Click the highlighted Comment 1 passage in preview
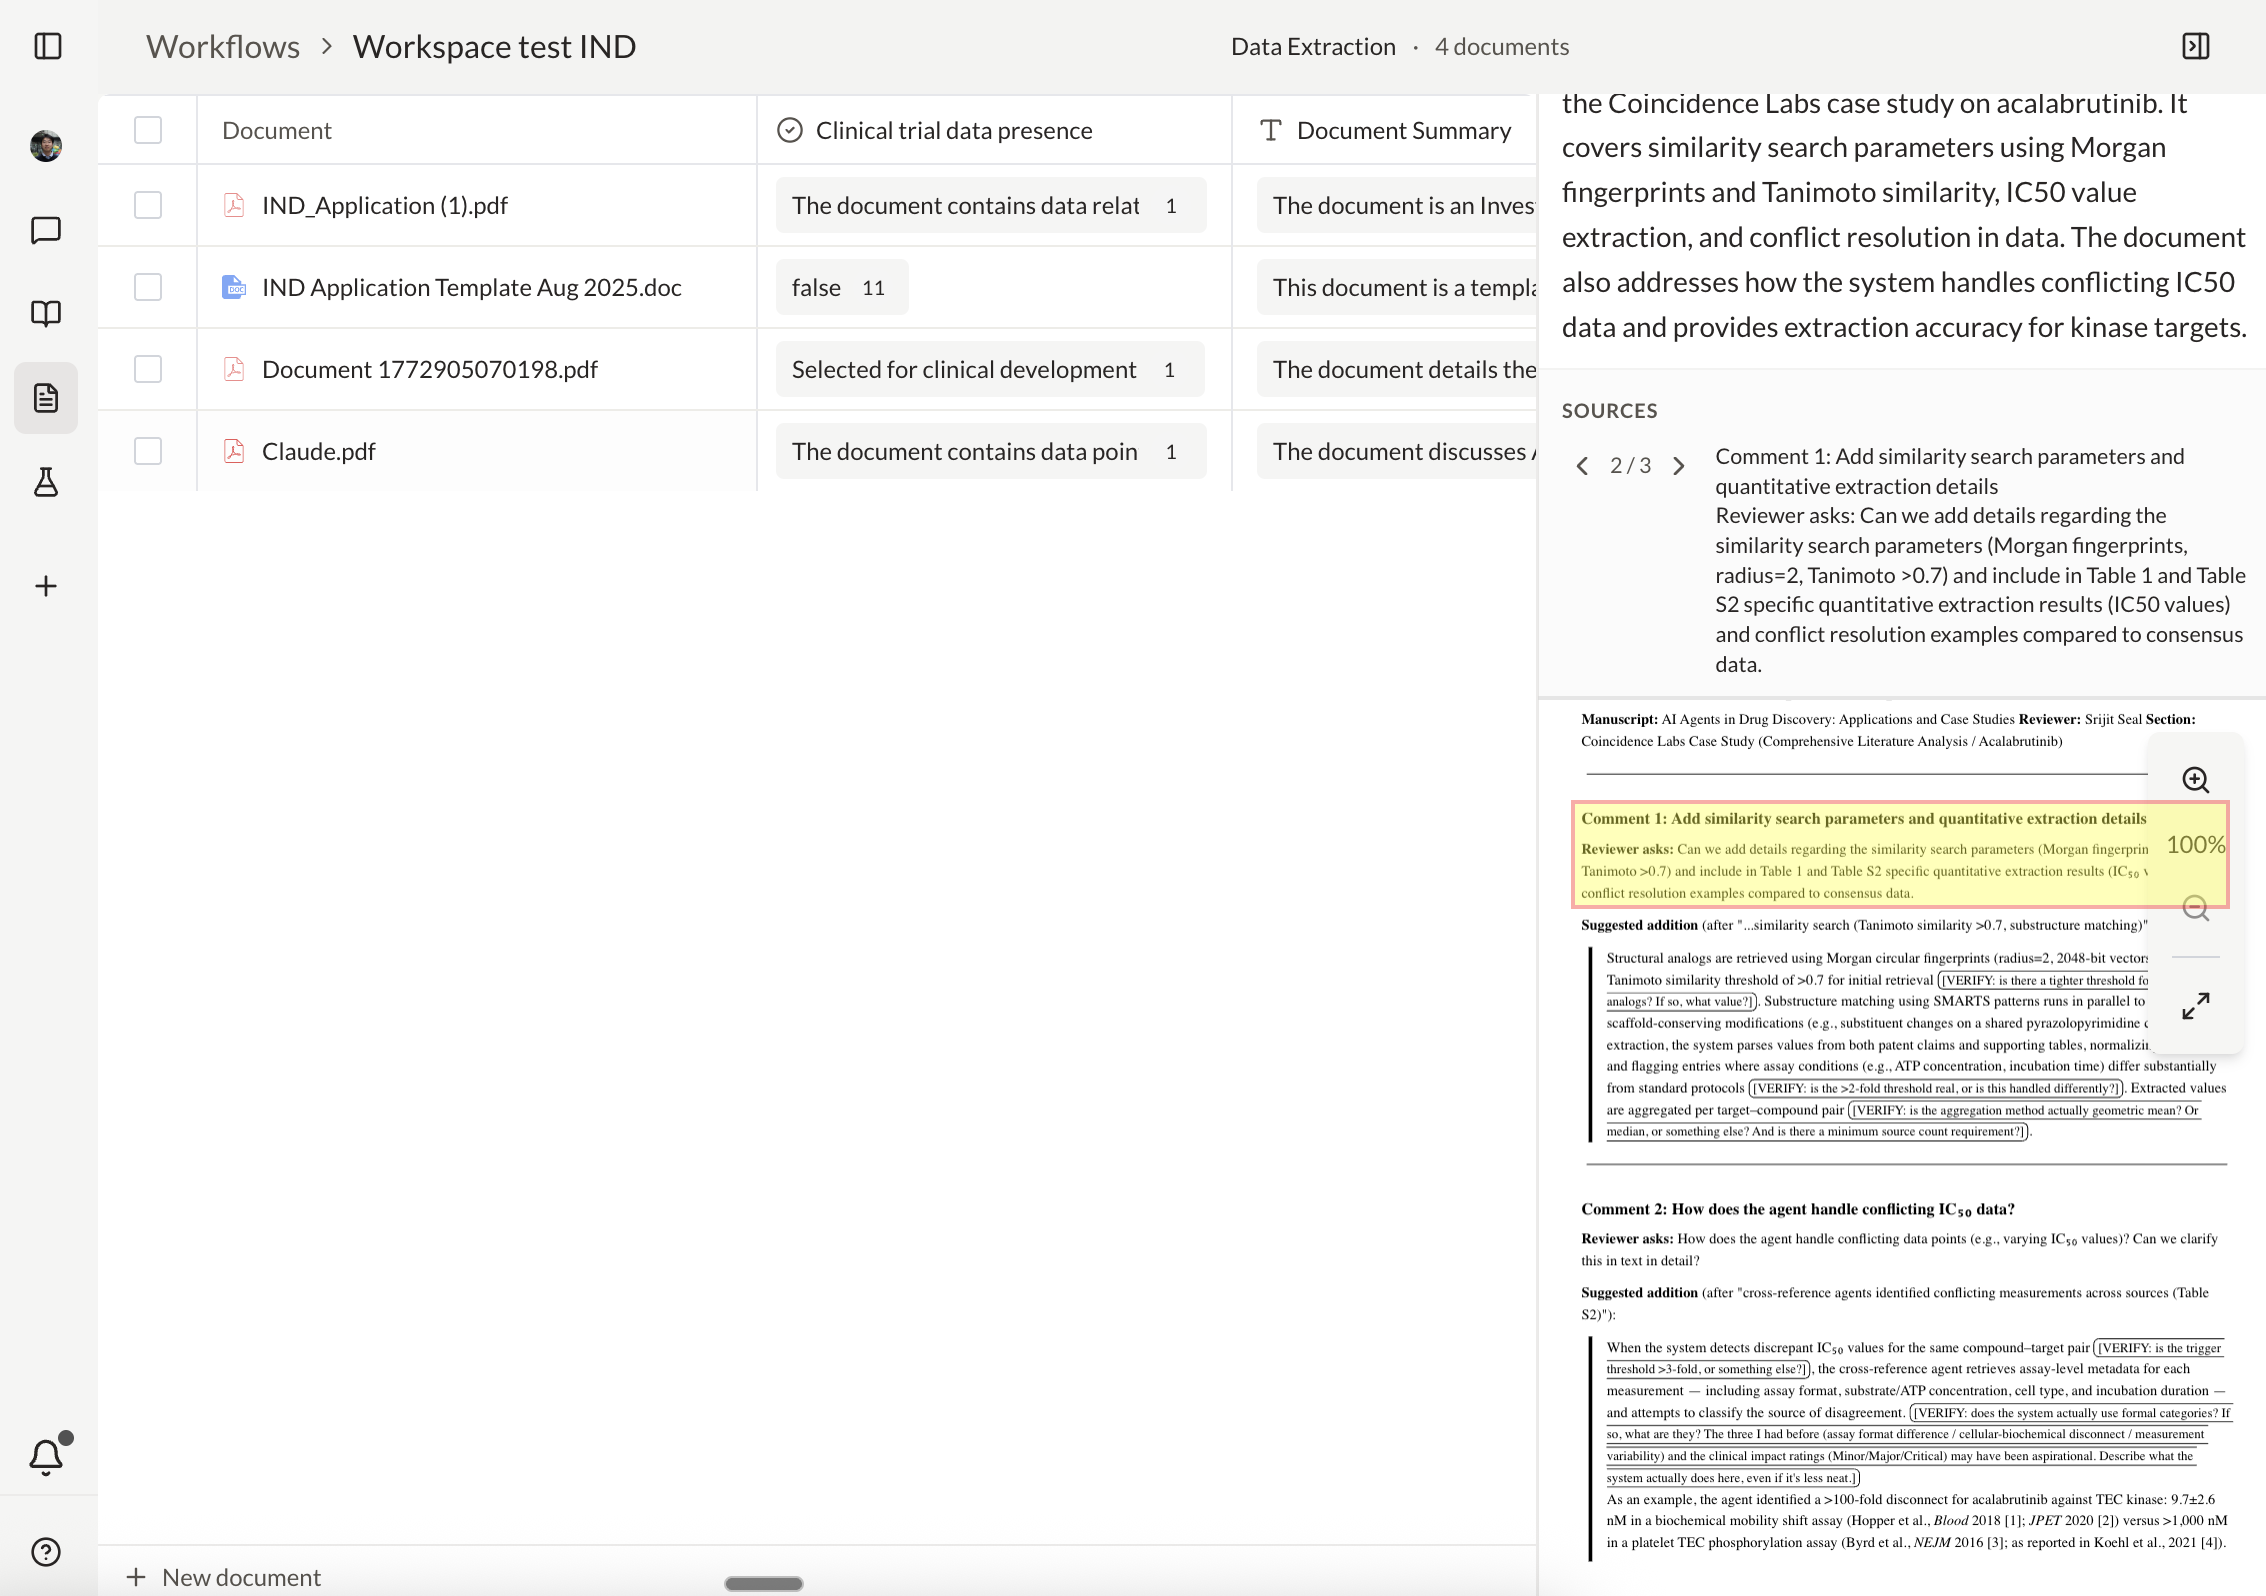The height and width of the screenshot is (1596, 2266). pos(1900,855)
